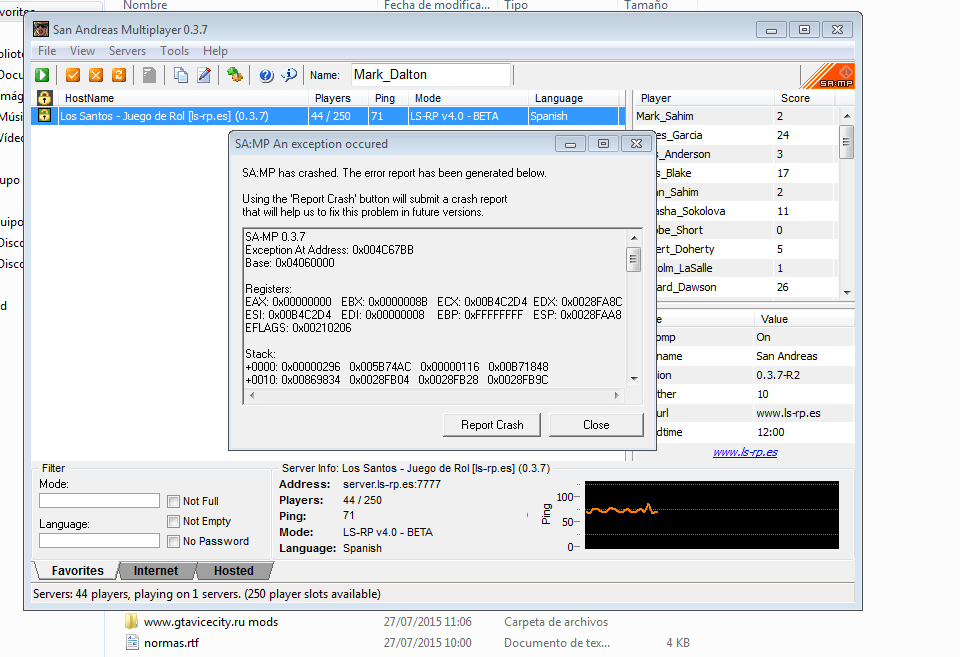Click the San Andreas Multiplayer title bar icon
Viewport: 960px width, 657px height.
click(x=41, y=29)
